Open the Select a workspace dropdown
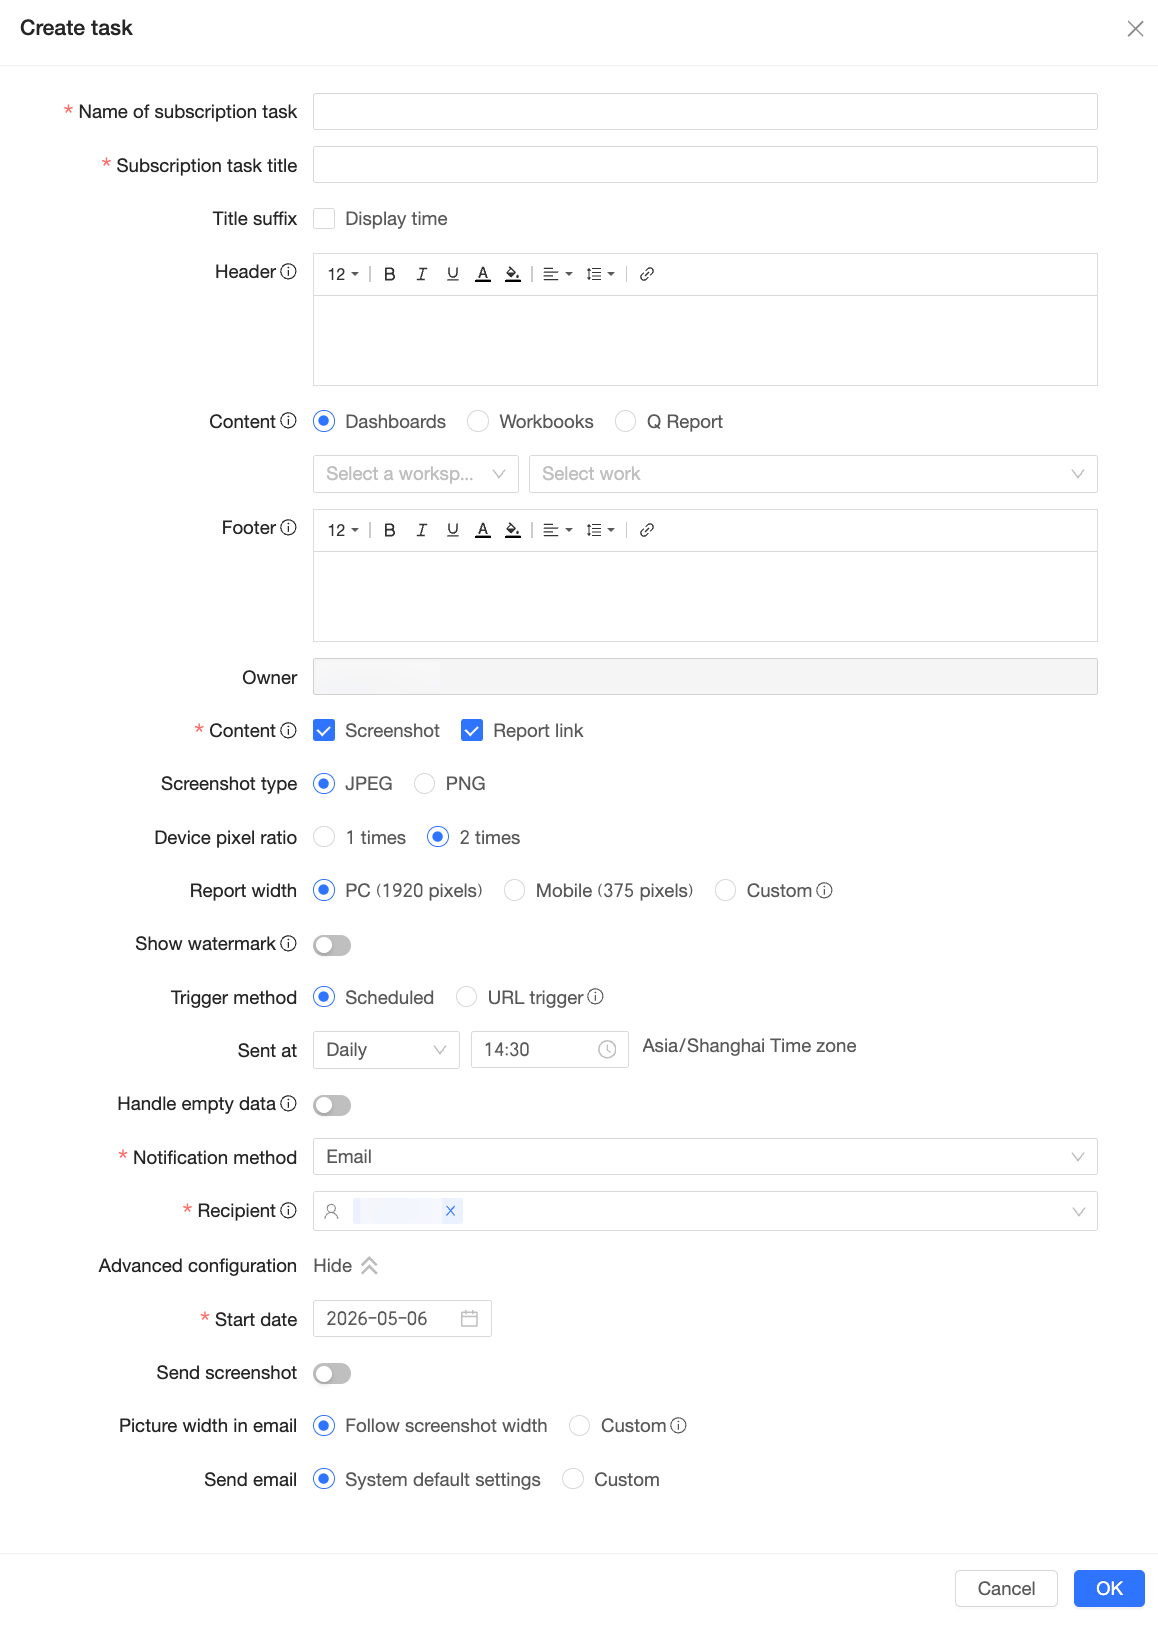The height and width of the screenshot is (1626, 1158). click(x=416, y=474)
